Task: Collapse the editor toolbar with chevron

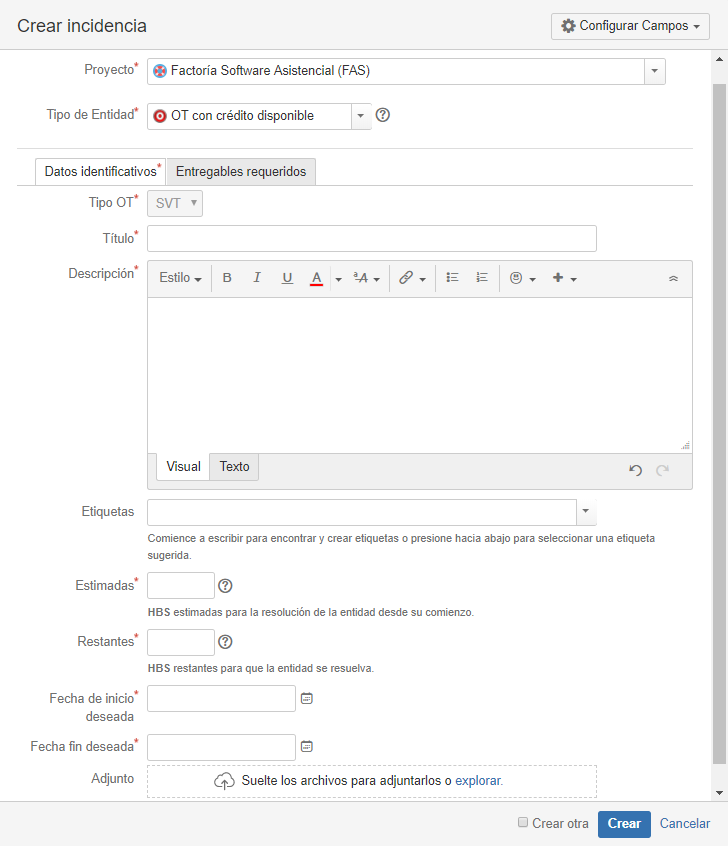Action: [673, 278]
